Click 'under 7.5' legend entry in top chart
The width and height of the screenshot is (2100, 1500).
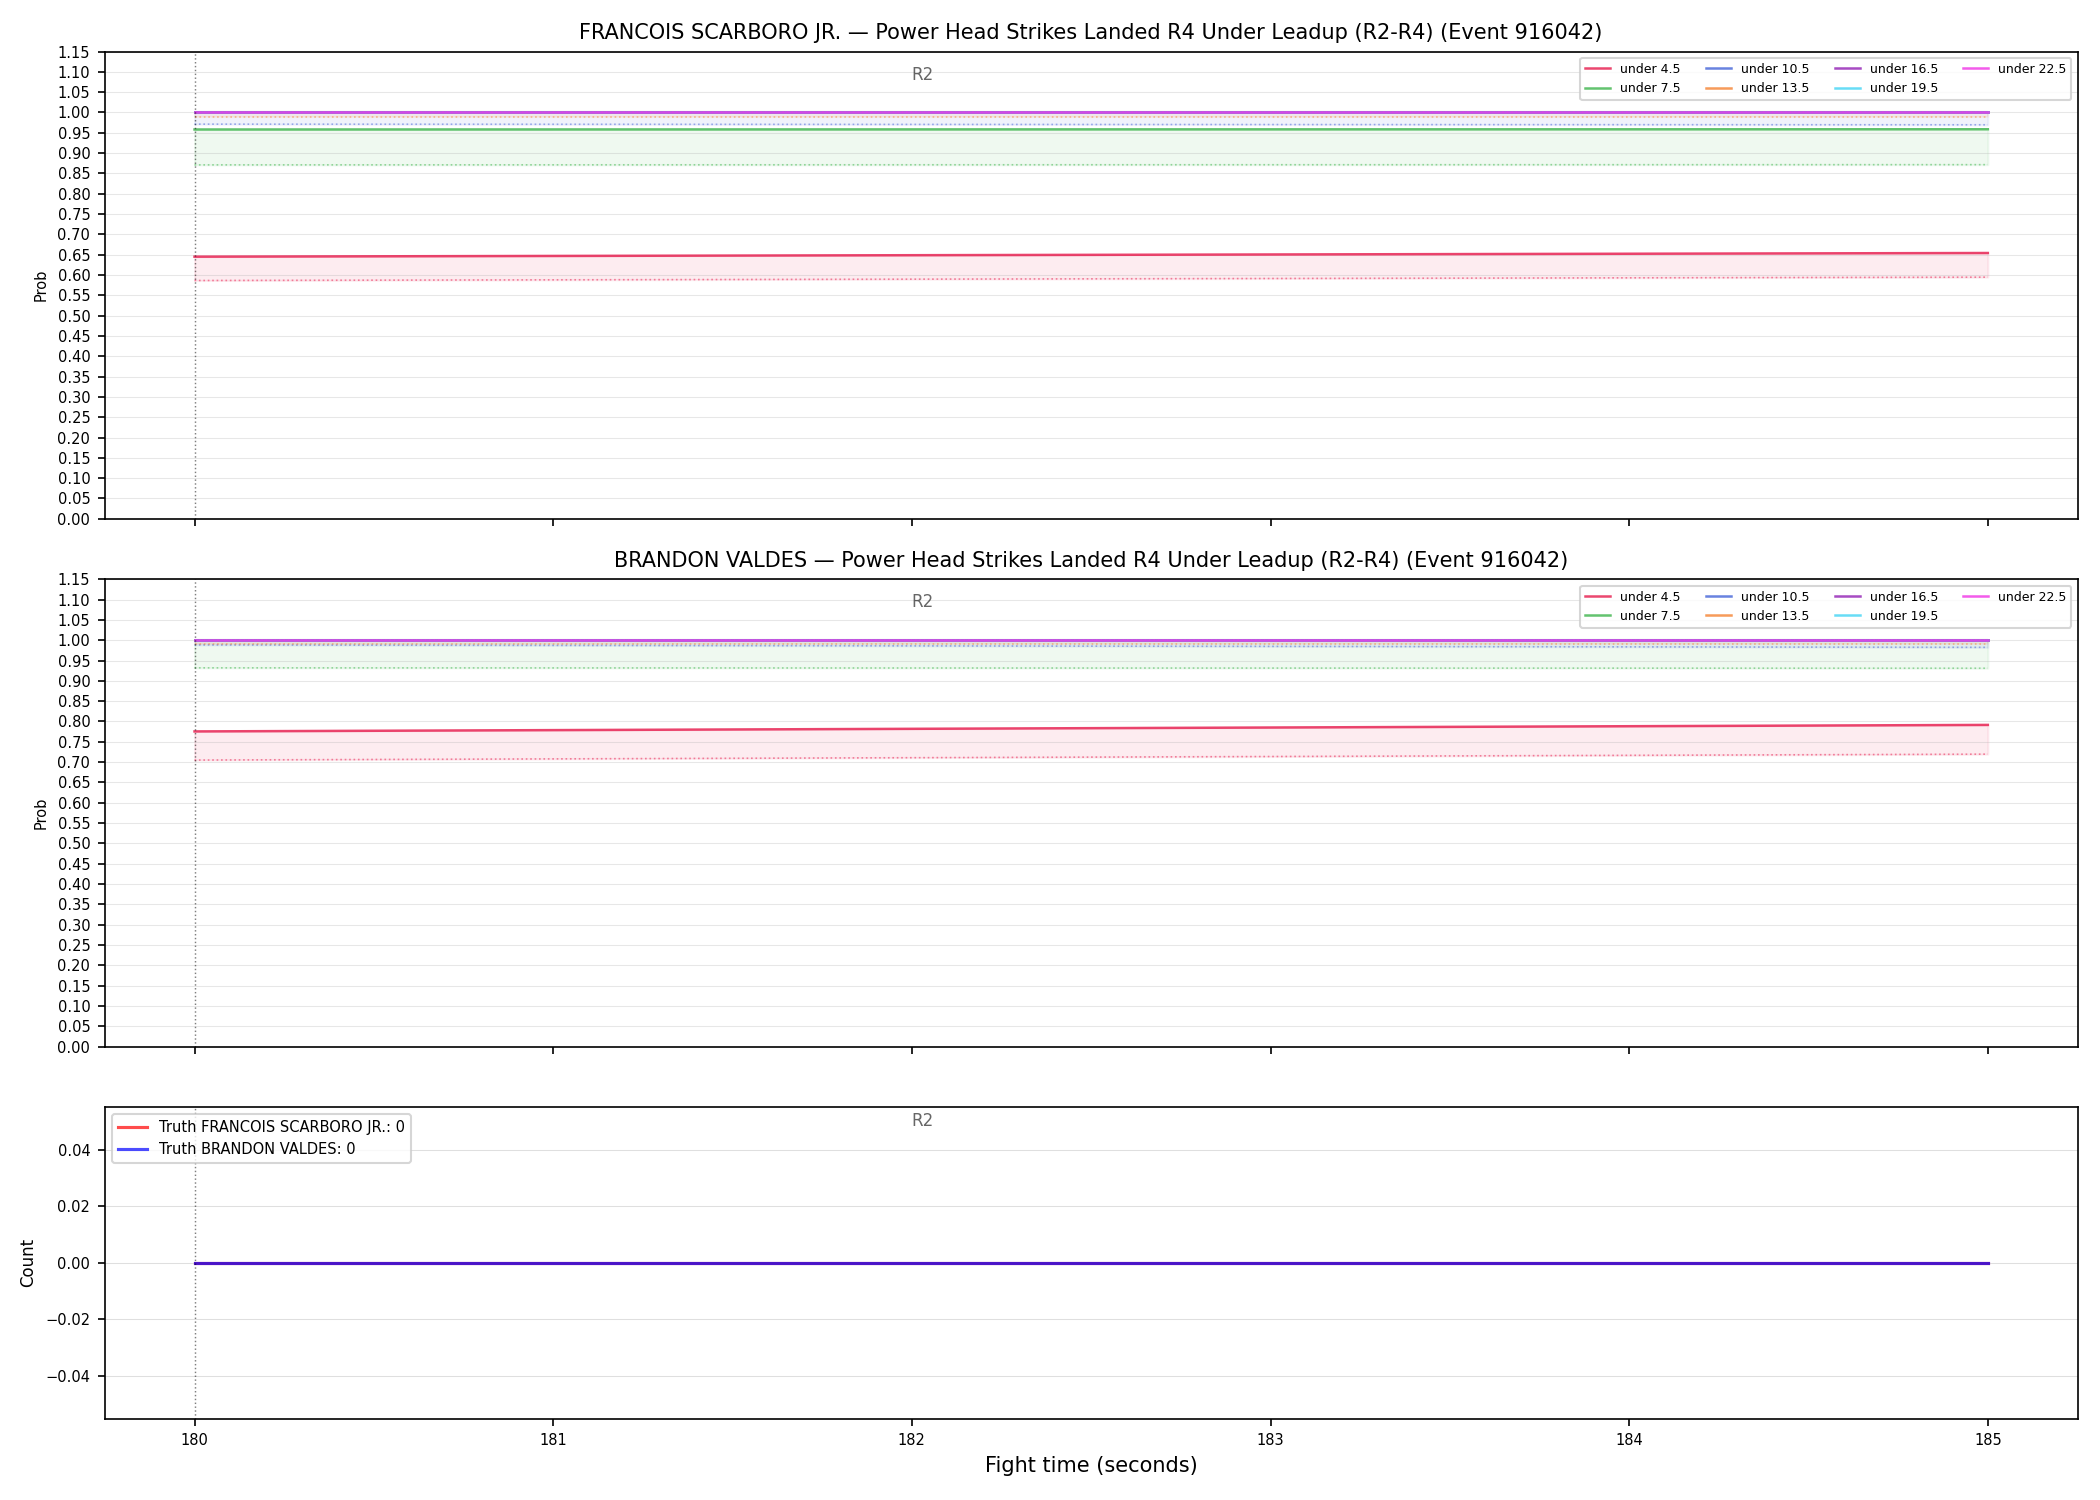[x=1632, y=88]
